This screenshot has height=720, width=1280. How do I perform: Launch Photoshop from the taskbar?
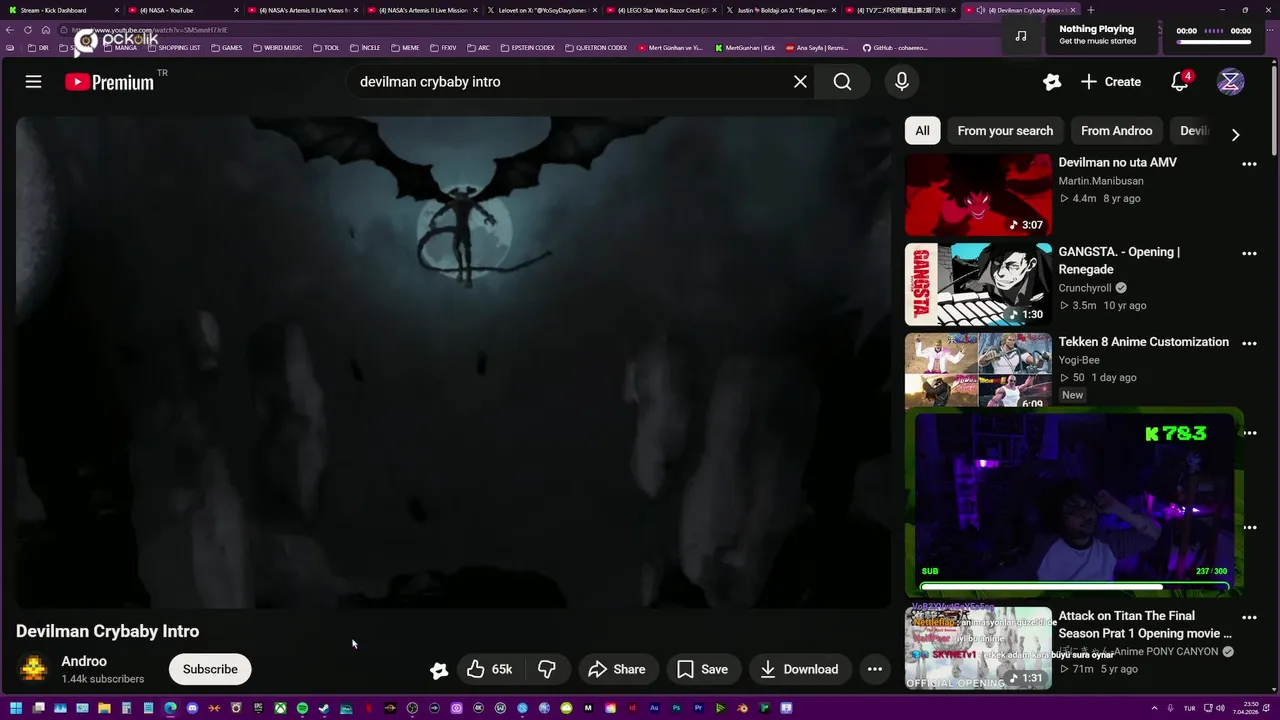[676, 708]
